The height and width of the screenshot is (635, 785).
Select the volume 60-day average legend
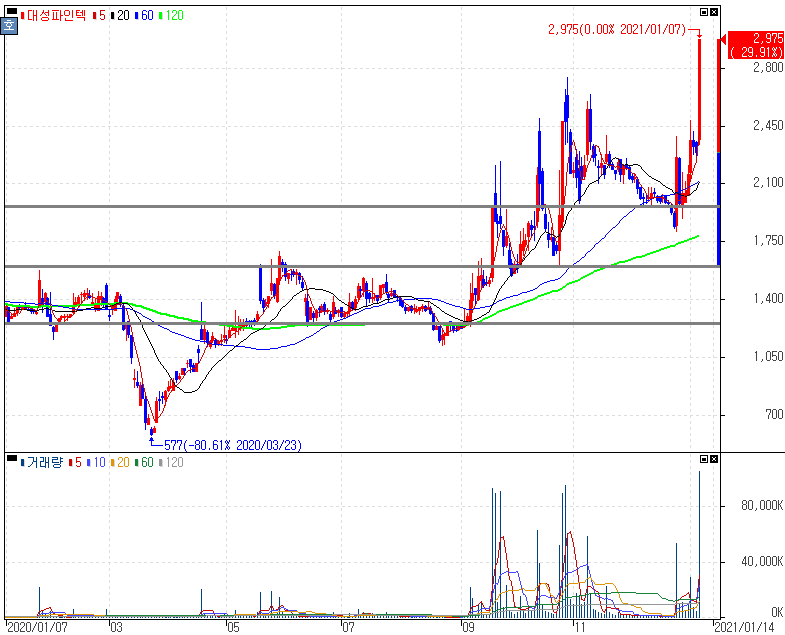point(144,462)
